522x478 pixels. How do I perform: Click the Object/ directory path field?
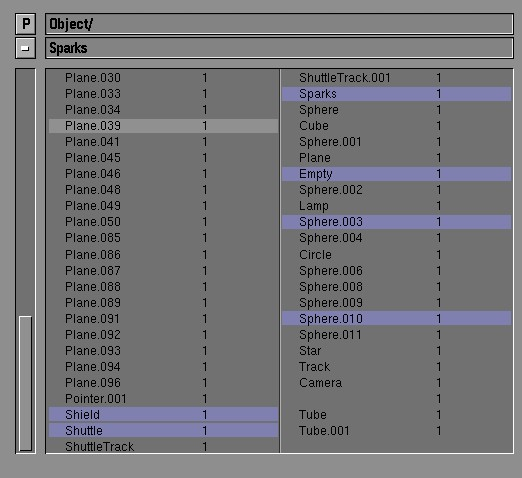pos(279,24)
